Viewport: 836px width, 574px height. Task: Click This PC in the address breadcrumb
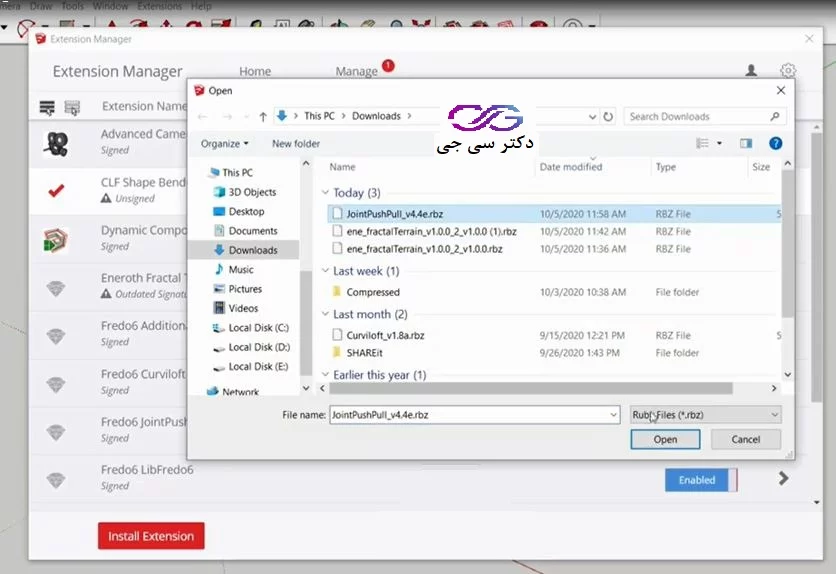[x=319, y=116]
